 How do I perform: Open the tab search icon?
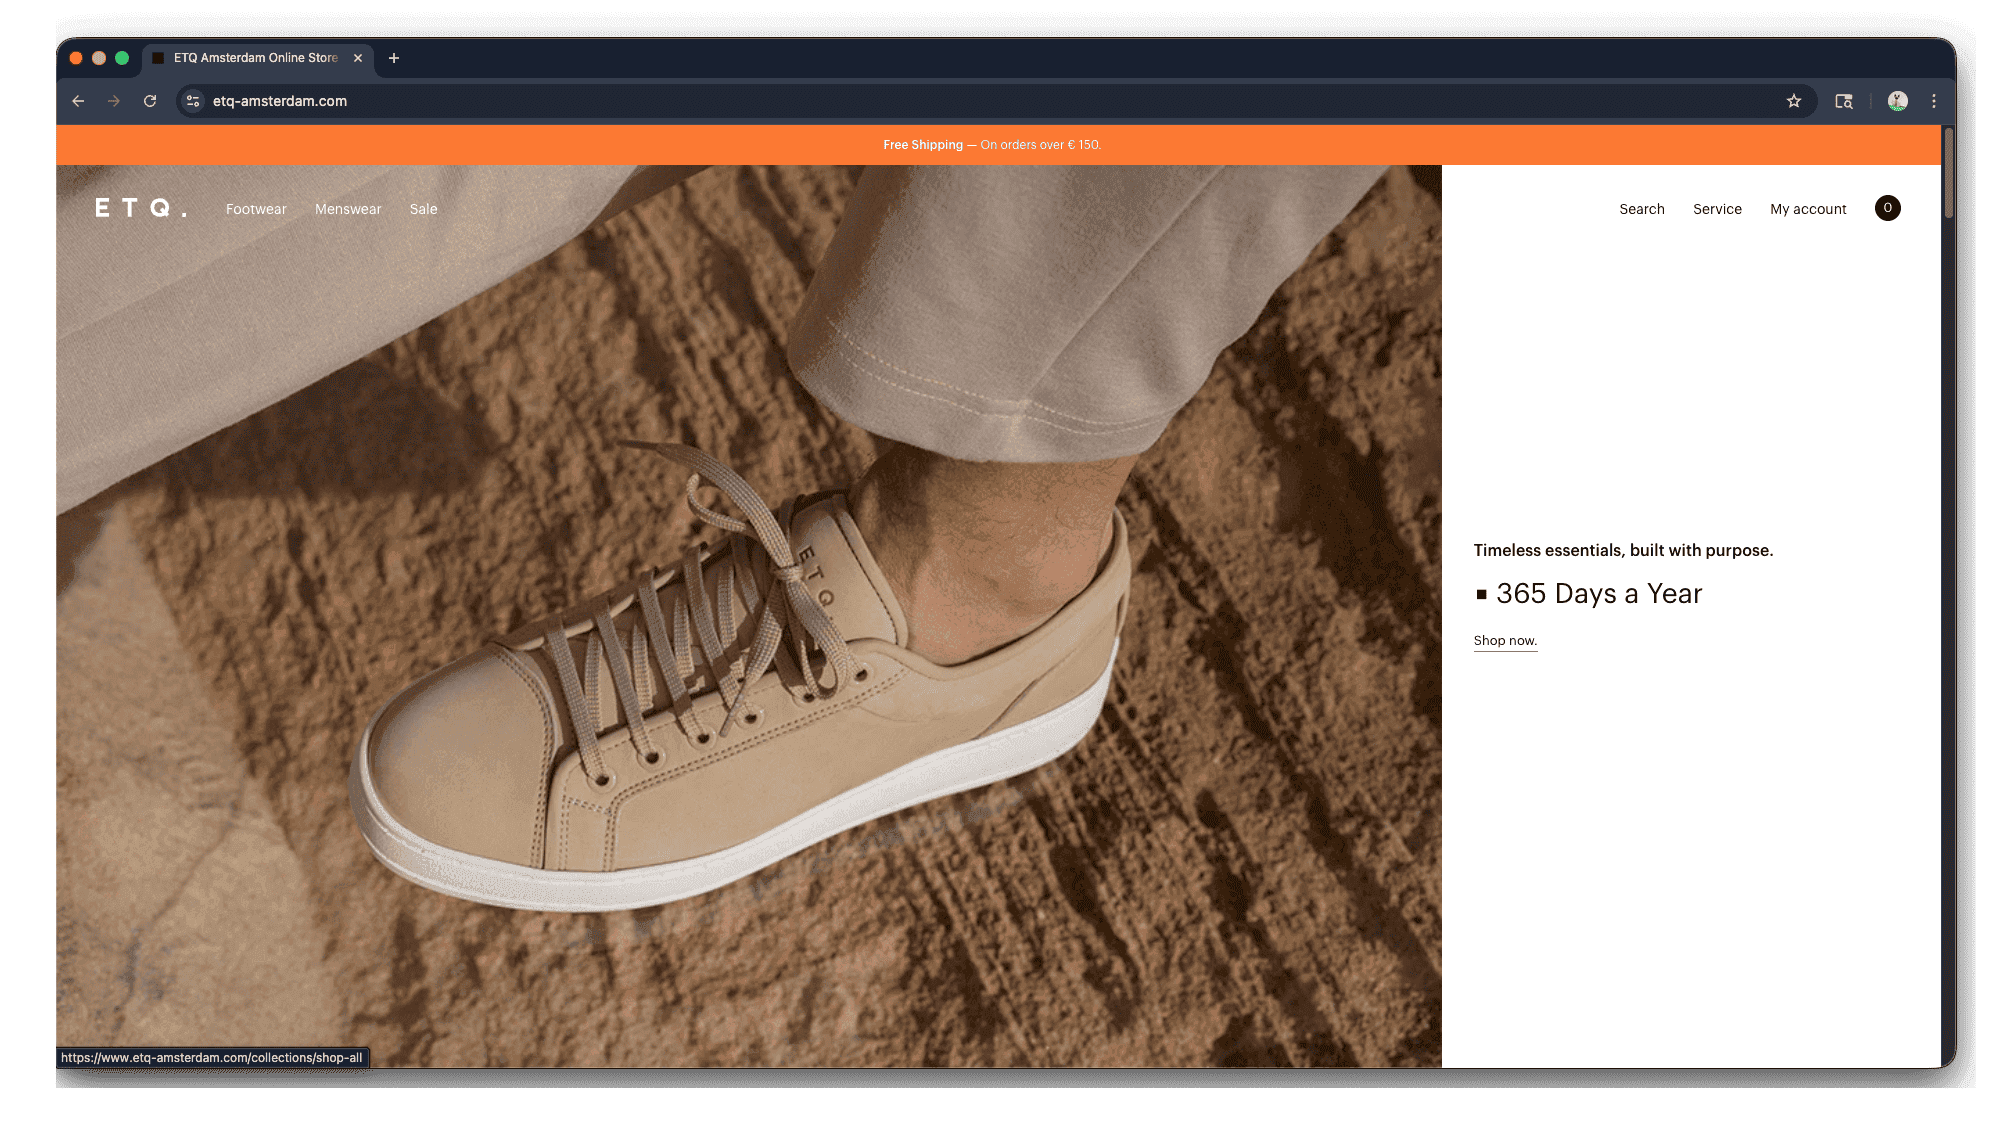click(1844, 101)
